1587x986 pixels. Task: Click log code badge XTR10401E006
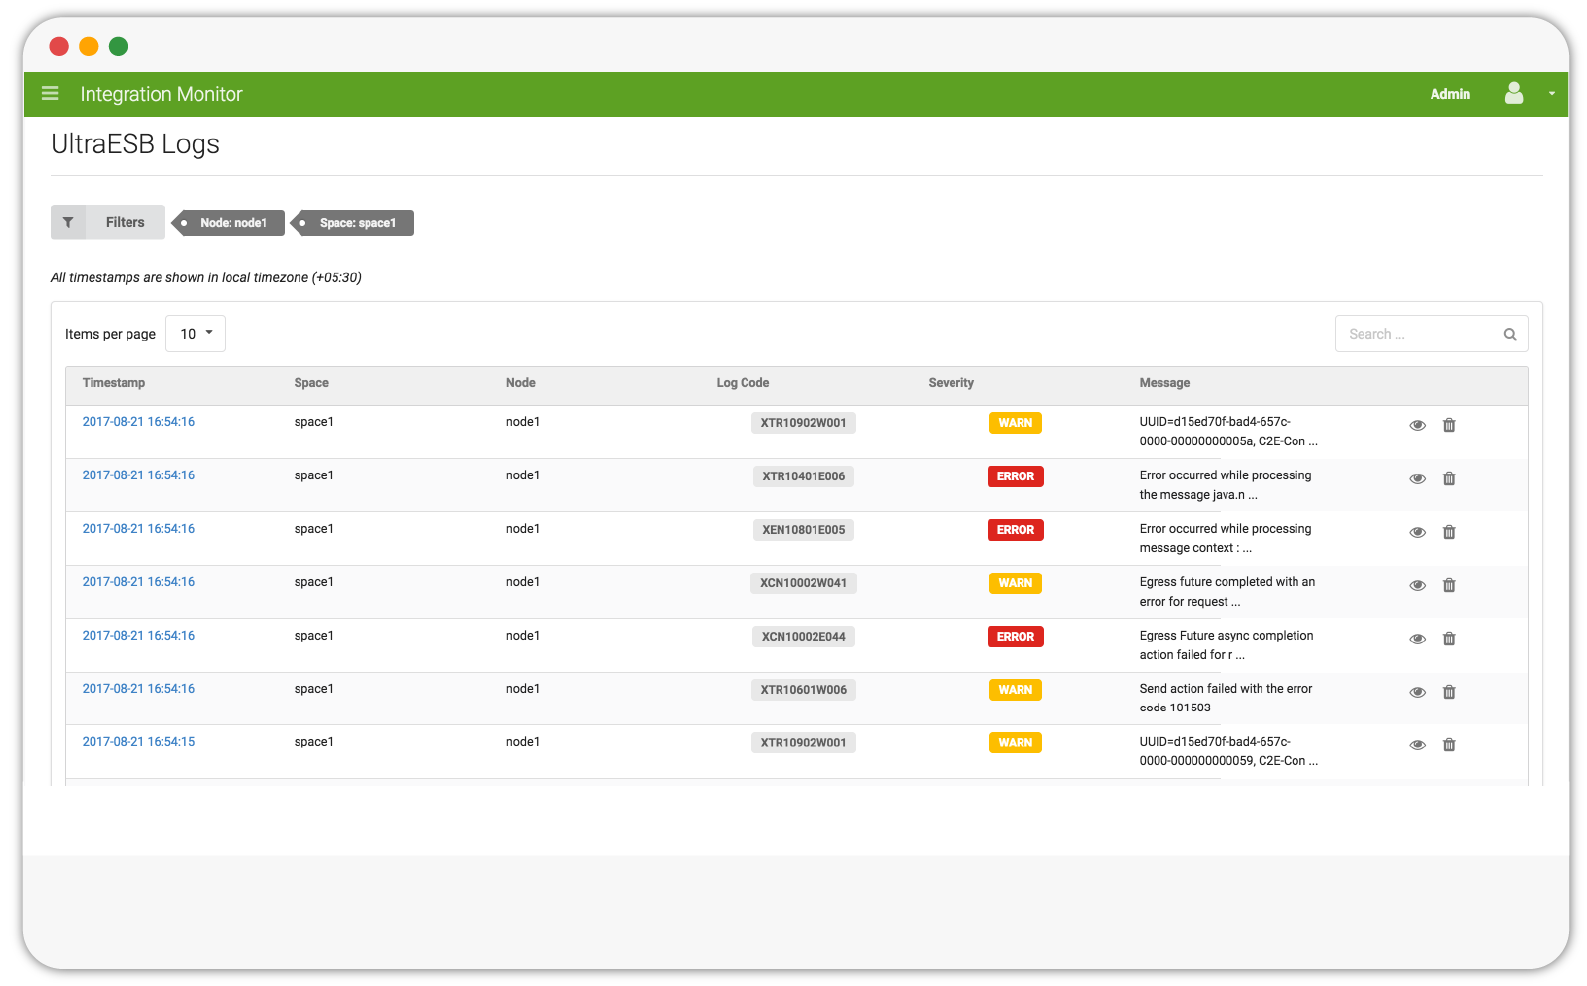(x=803, y=476)
